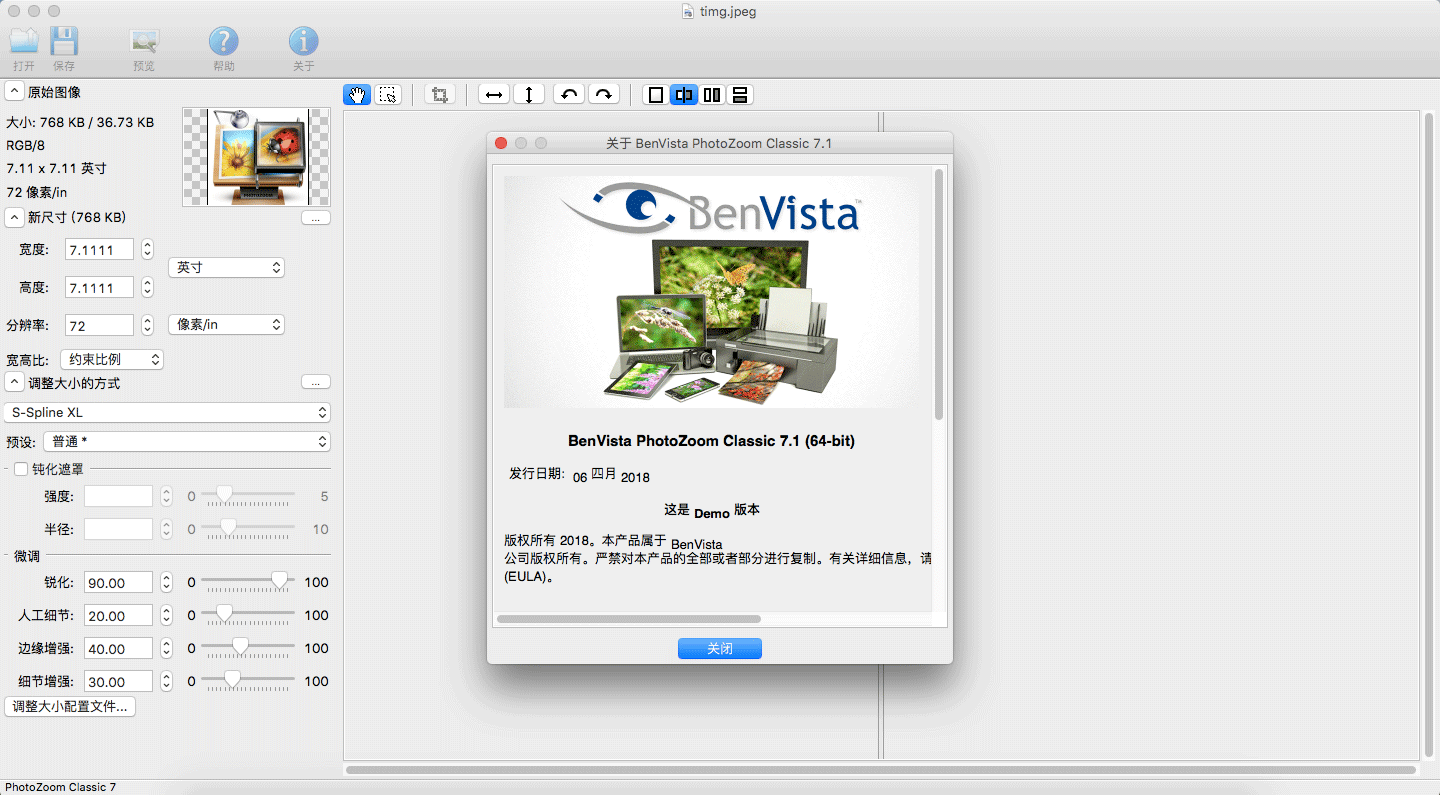Click the 锐化 value field
The height and width of the screenshot is (795, 1440).
[119, 583]
